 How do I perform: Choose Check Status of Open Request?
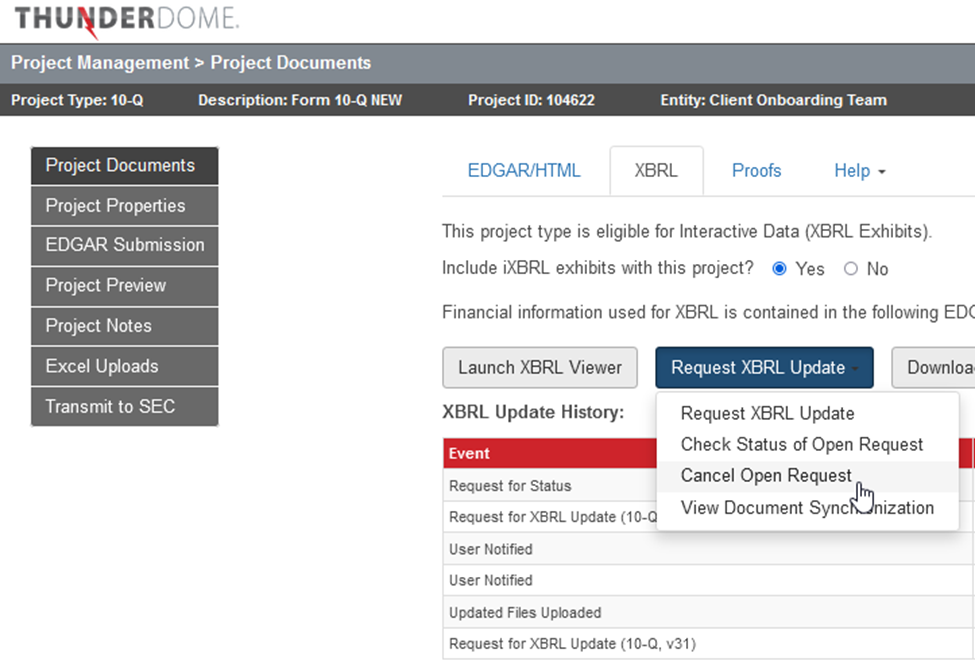[x=801, y=445]
